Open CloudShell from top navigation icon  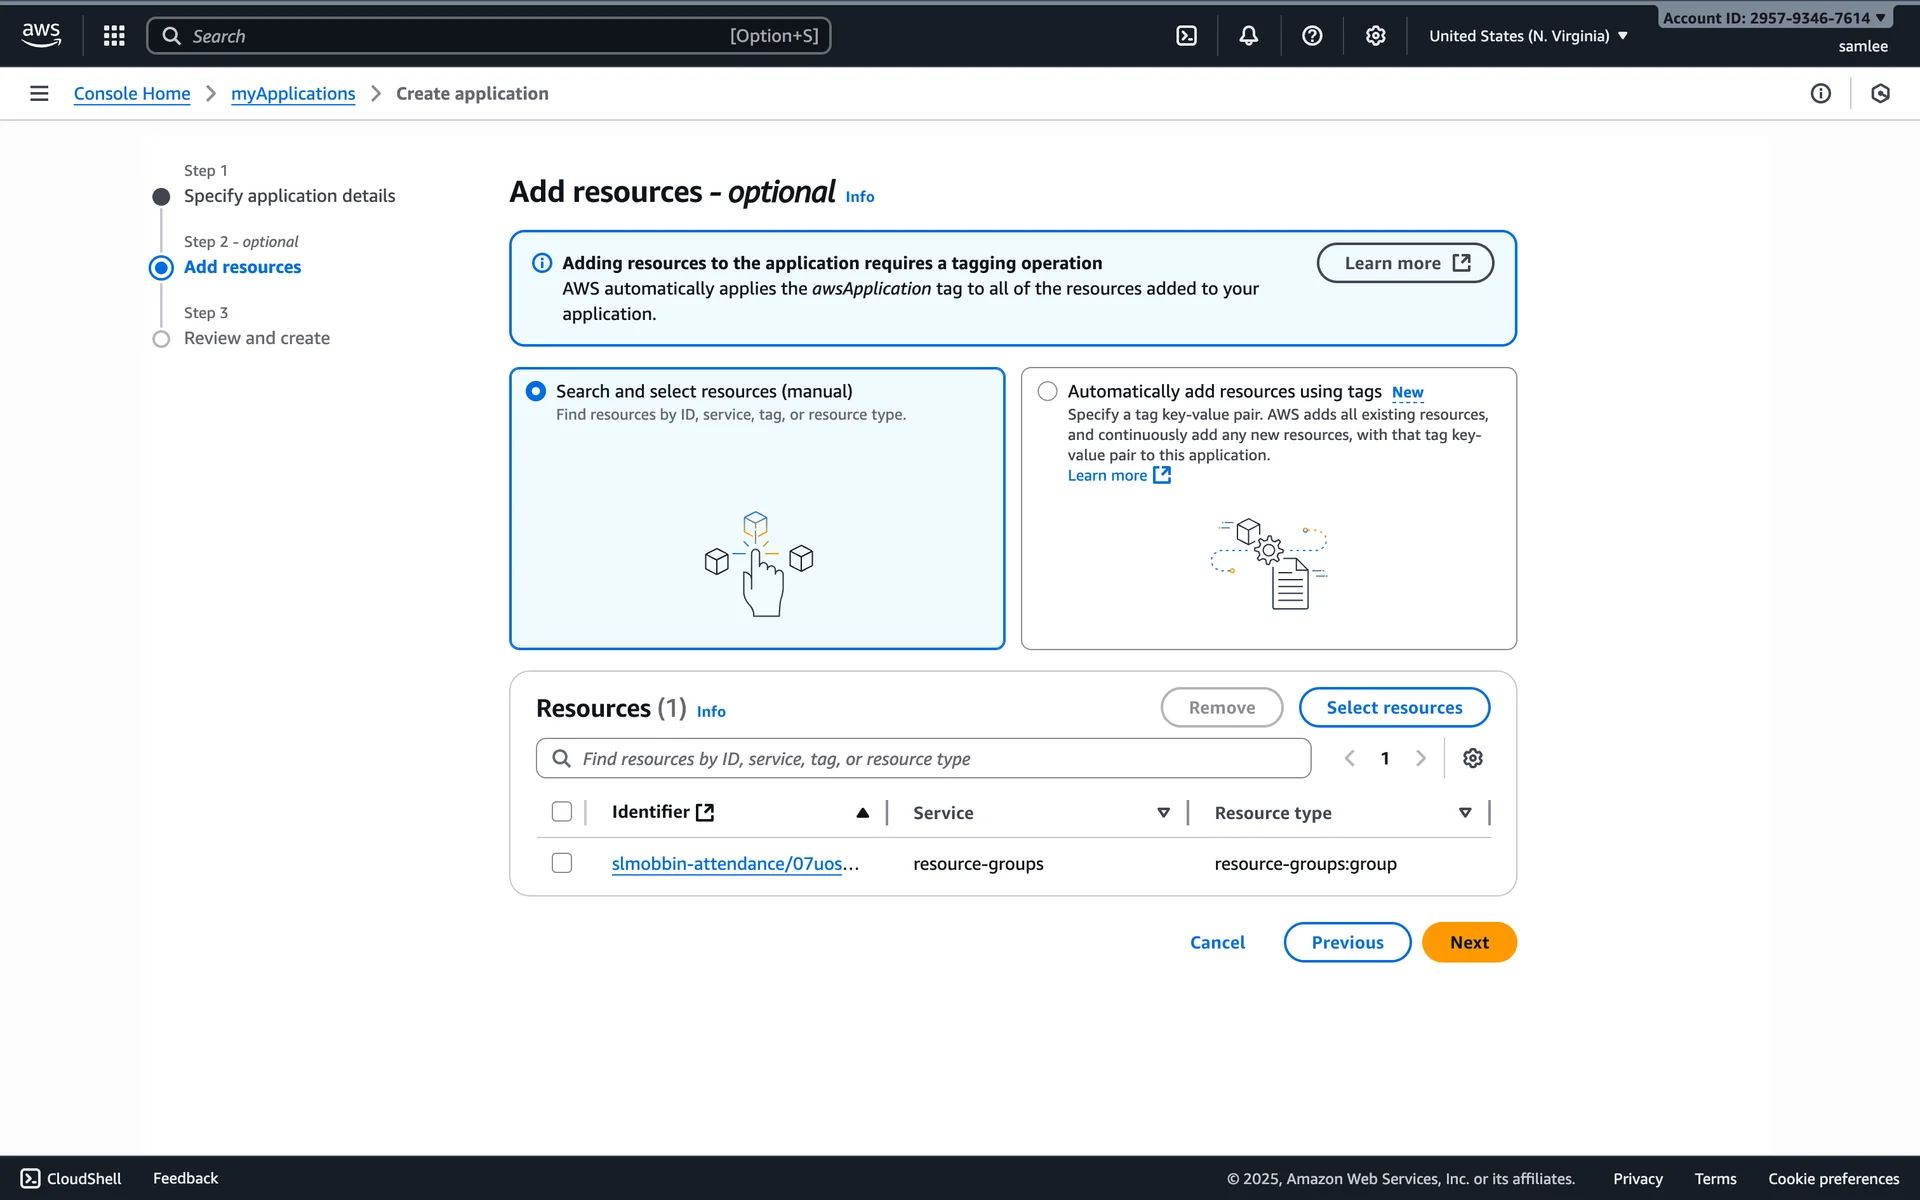1186,36
